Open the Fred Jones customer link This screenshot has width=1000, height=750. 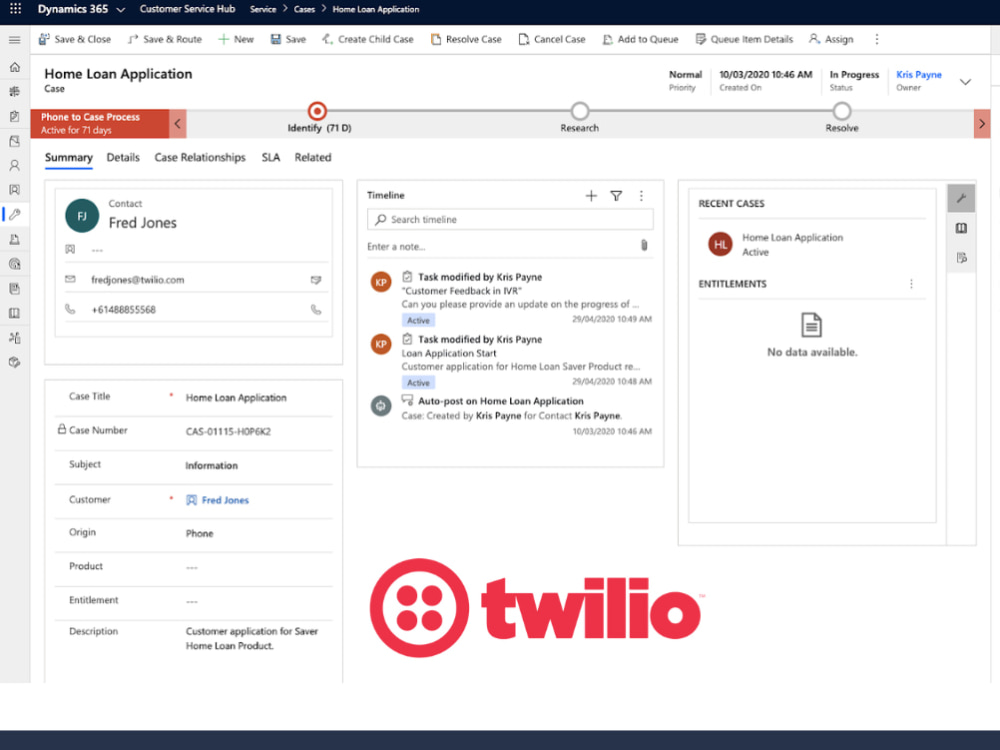[x=227, y=499]
